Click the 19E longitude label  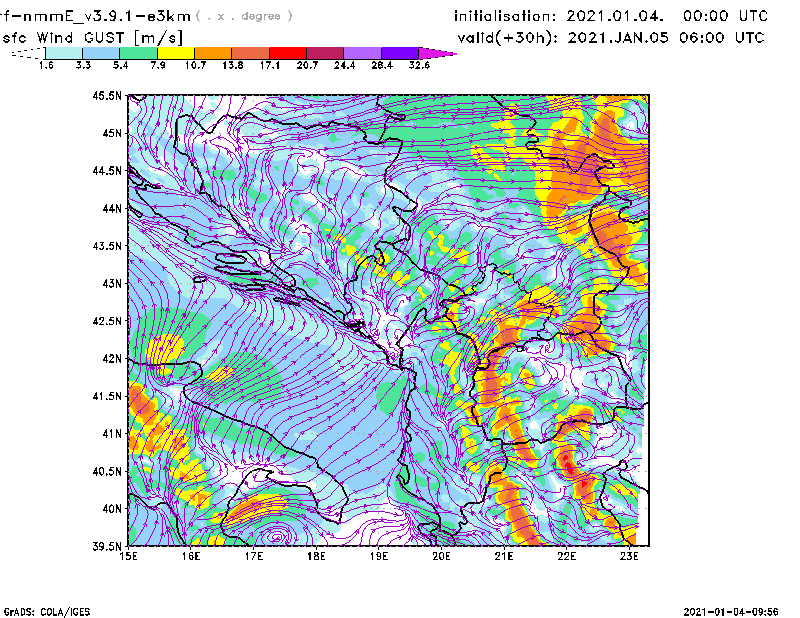click(x=379, y=556)
